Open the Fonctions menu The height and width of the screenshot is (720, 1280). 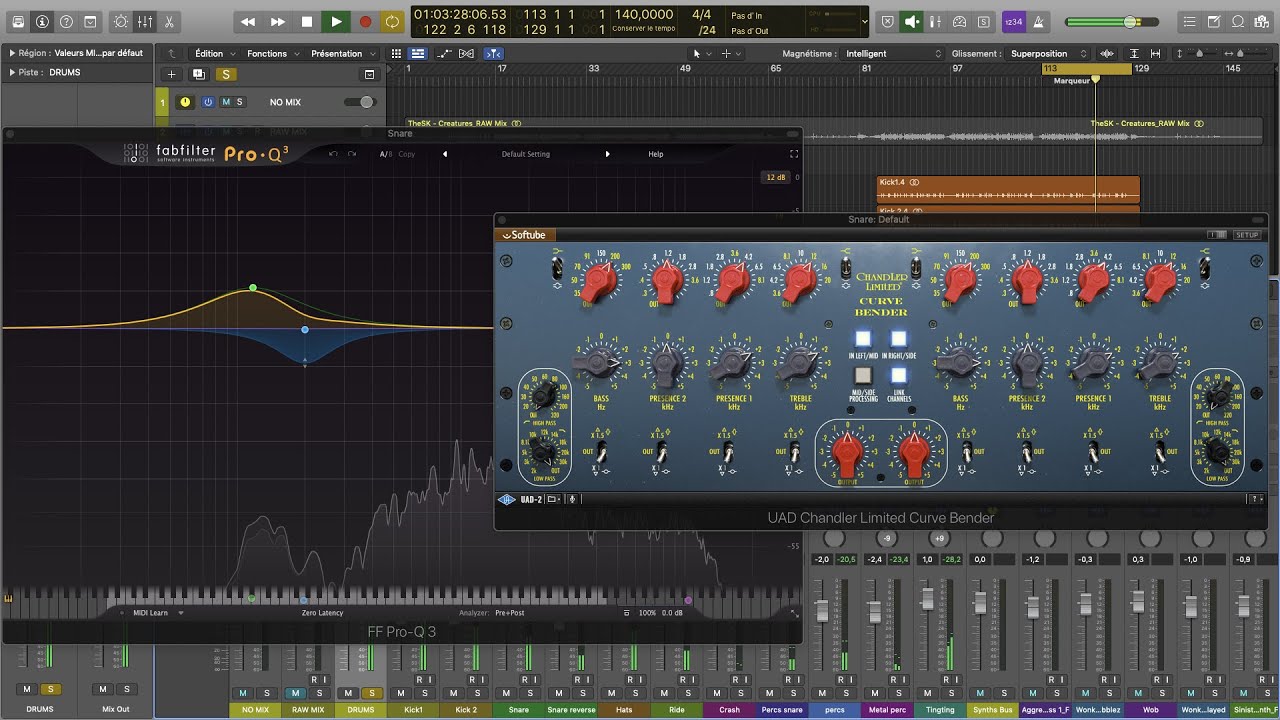(x=272, y=53)
